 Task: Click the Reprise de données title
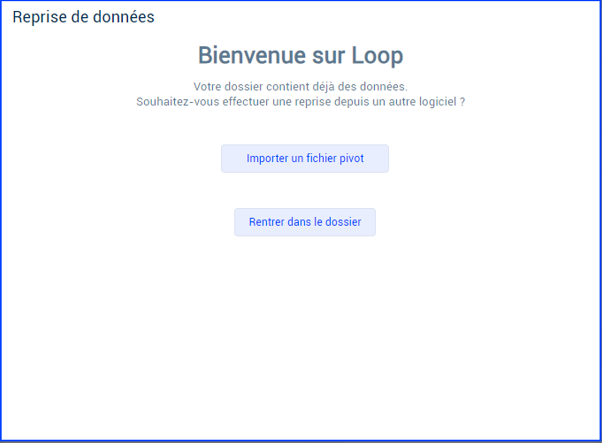(x=83, y=17)
